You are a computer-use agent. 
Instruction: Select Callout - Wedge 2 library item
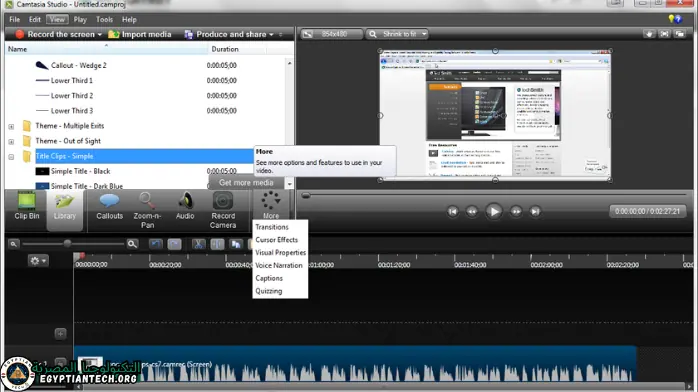click(78, 65)
